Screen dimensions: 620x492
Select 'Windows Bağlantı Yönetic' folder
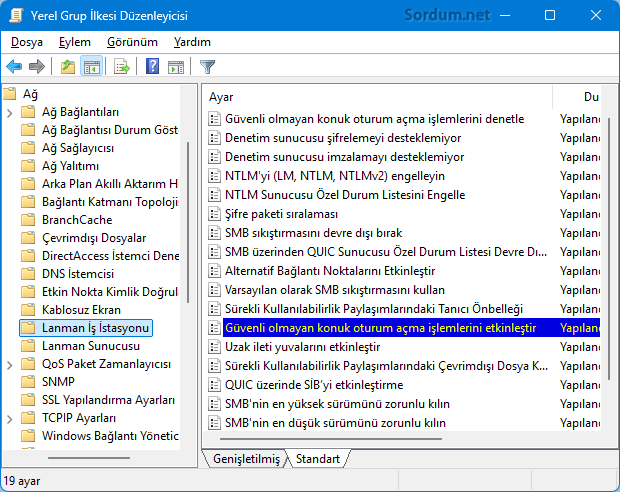pyautogui.click(x=110, y=436)
